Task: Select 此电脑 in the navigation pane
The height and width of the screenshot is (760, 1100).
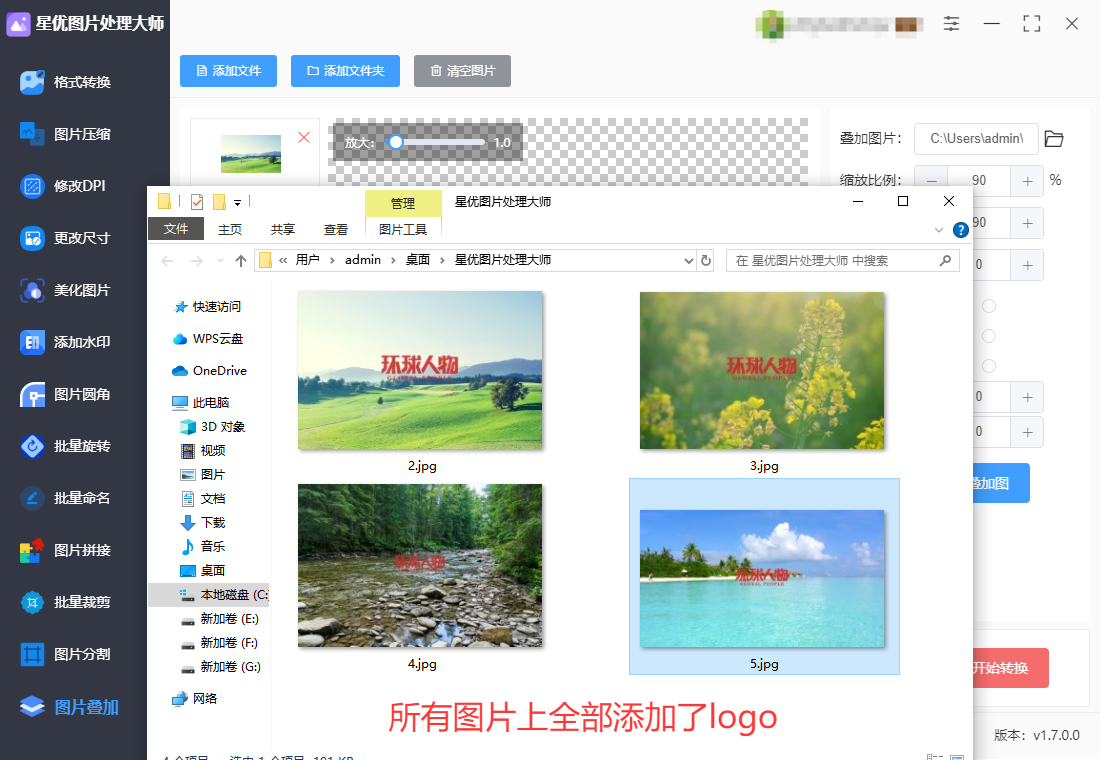Action: (x=201, y=402)
